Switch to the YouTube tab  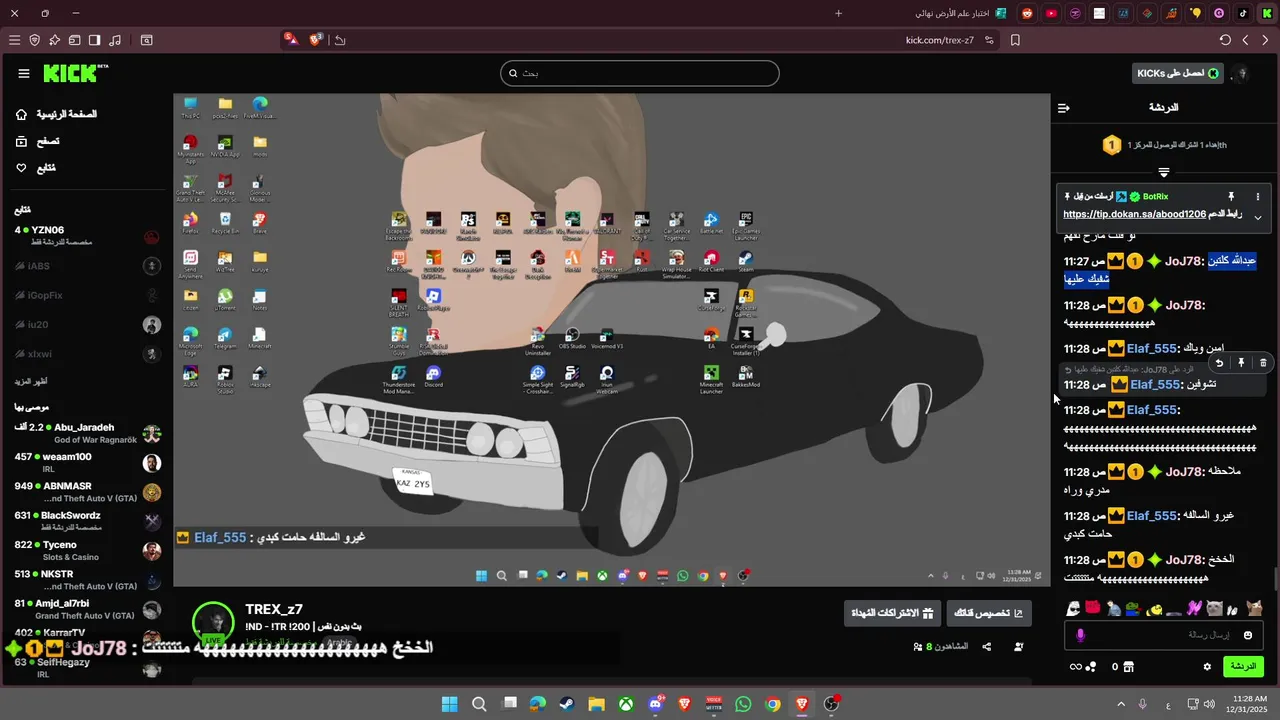pos(1051,13)
